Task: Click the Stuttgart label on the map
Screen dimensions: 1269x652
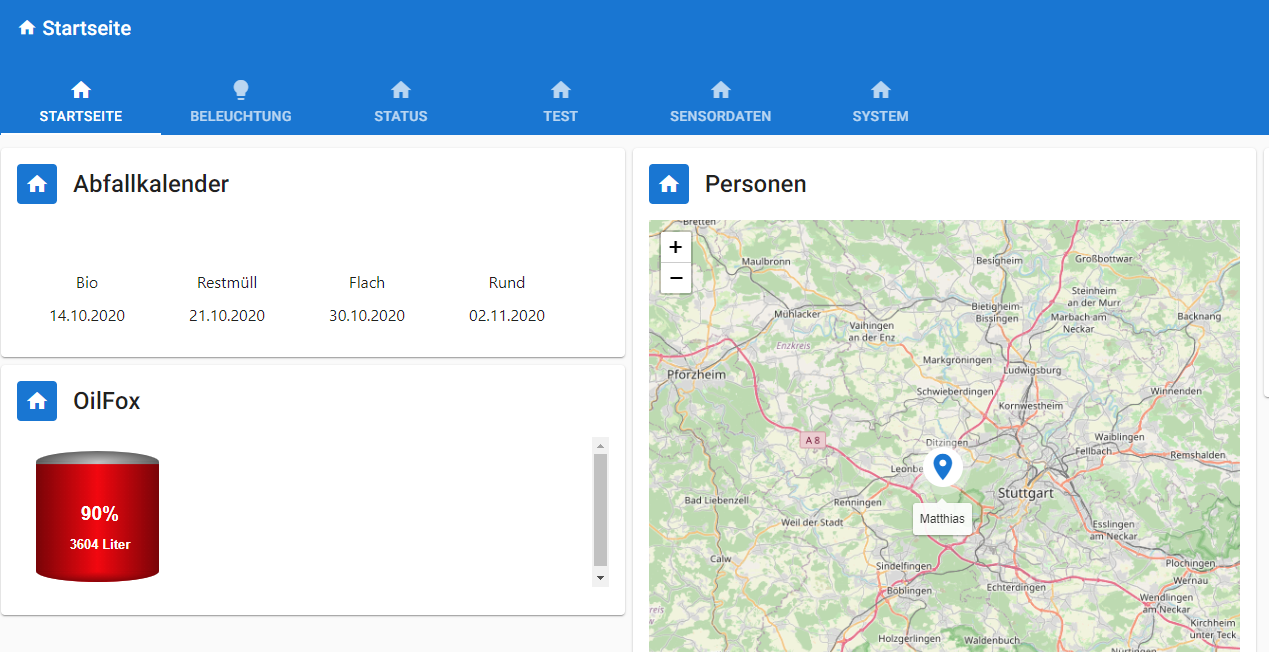Action: (1025, 494)
